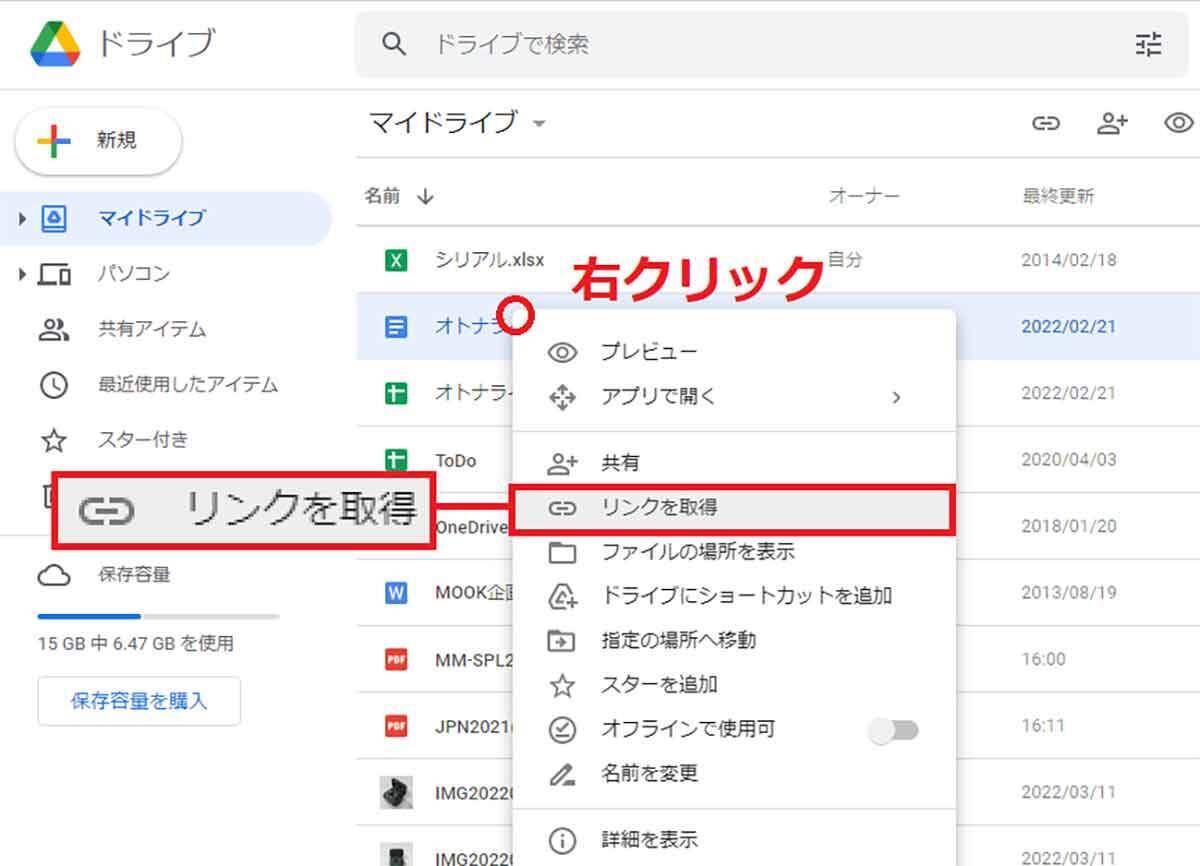
Task: Choose '名前を変更' from context menu
Action: (649, 773)
